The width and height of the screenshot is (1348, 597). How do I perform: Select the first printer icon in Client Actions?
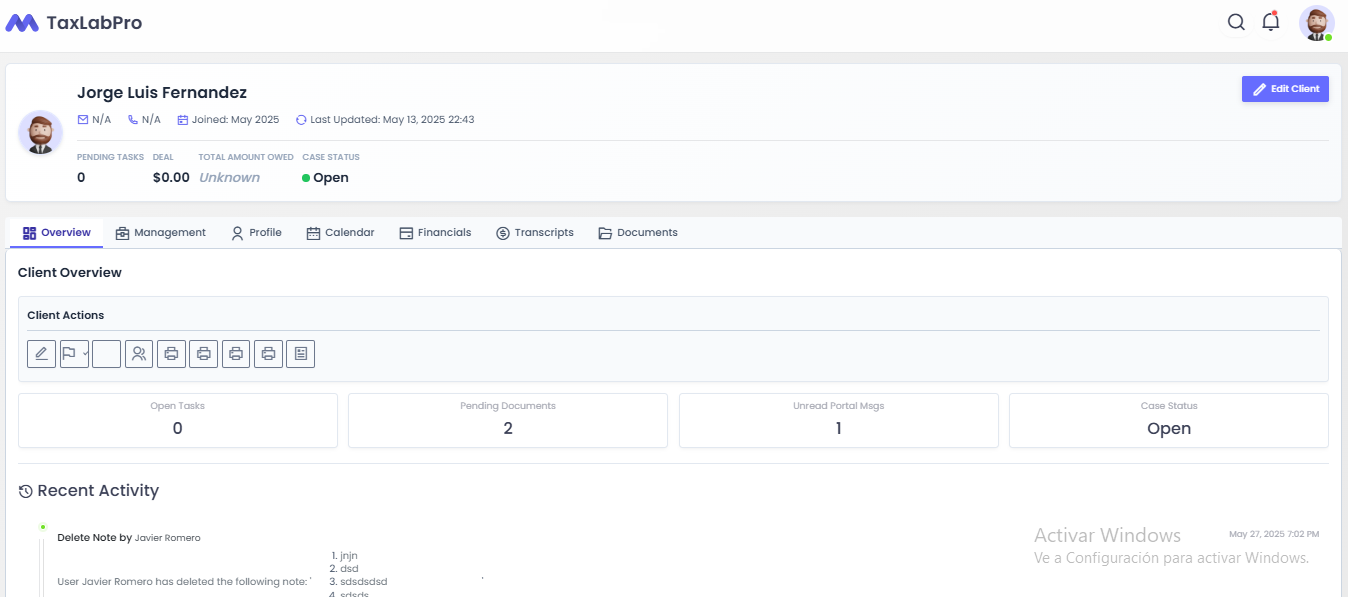(171, 353)
